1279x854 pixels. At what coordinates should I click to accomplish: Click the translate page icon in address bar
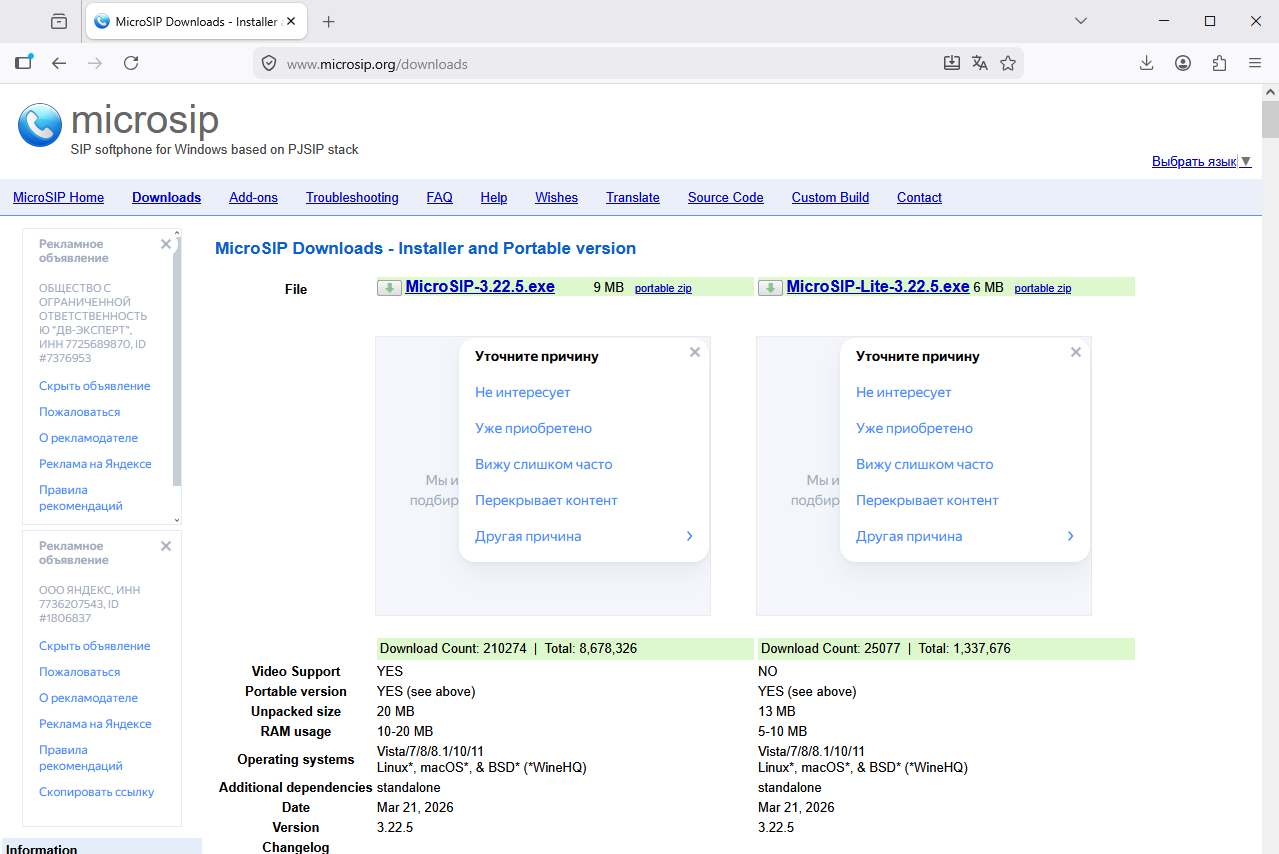[x=980, y=63]
